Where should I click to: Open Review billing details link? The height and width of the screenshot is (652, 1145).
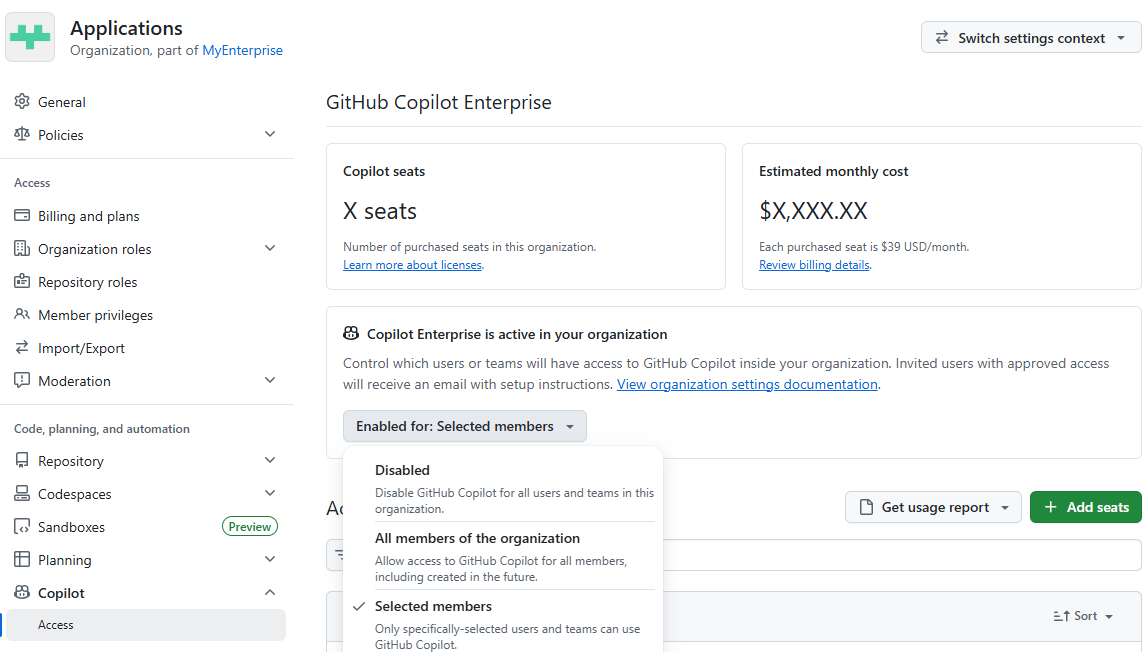[814, 264]
